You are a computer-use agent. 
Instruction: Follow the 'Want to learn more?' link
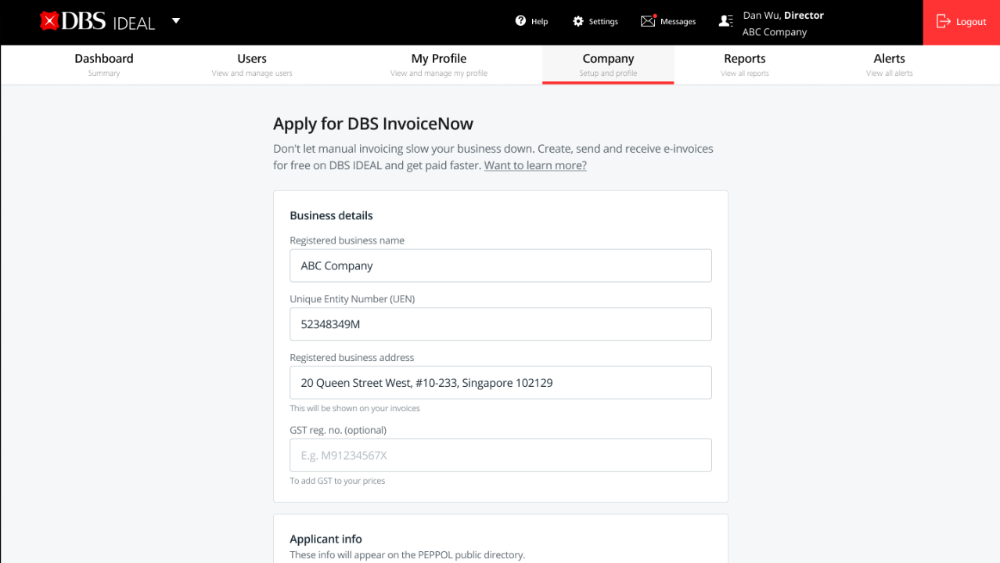coord(535,165)
